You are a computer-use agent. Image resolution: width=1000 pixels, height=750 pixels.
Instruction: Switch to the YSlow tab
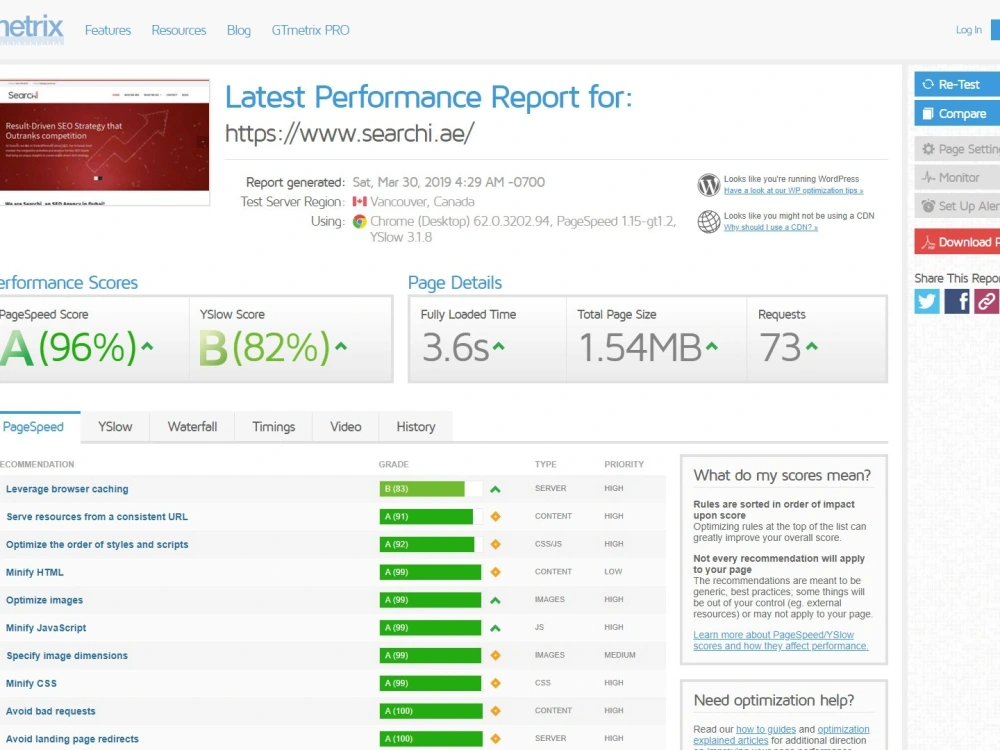pos(115,427)
